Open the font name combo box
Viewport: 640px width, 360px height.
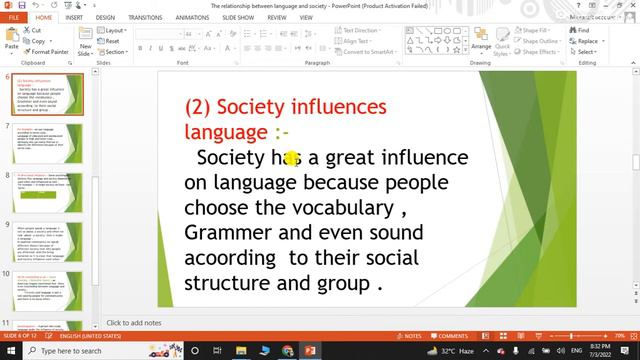click(x=159, y=34)
